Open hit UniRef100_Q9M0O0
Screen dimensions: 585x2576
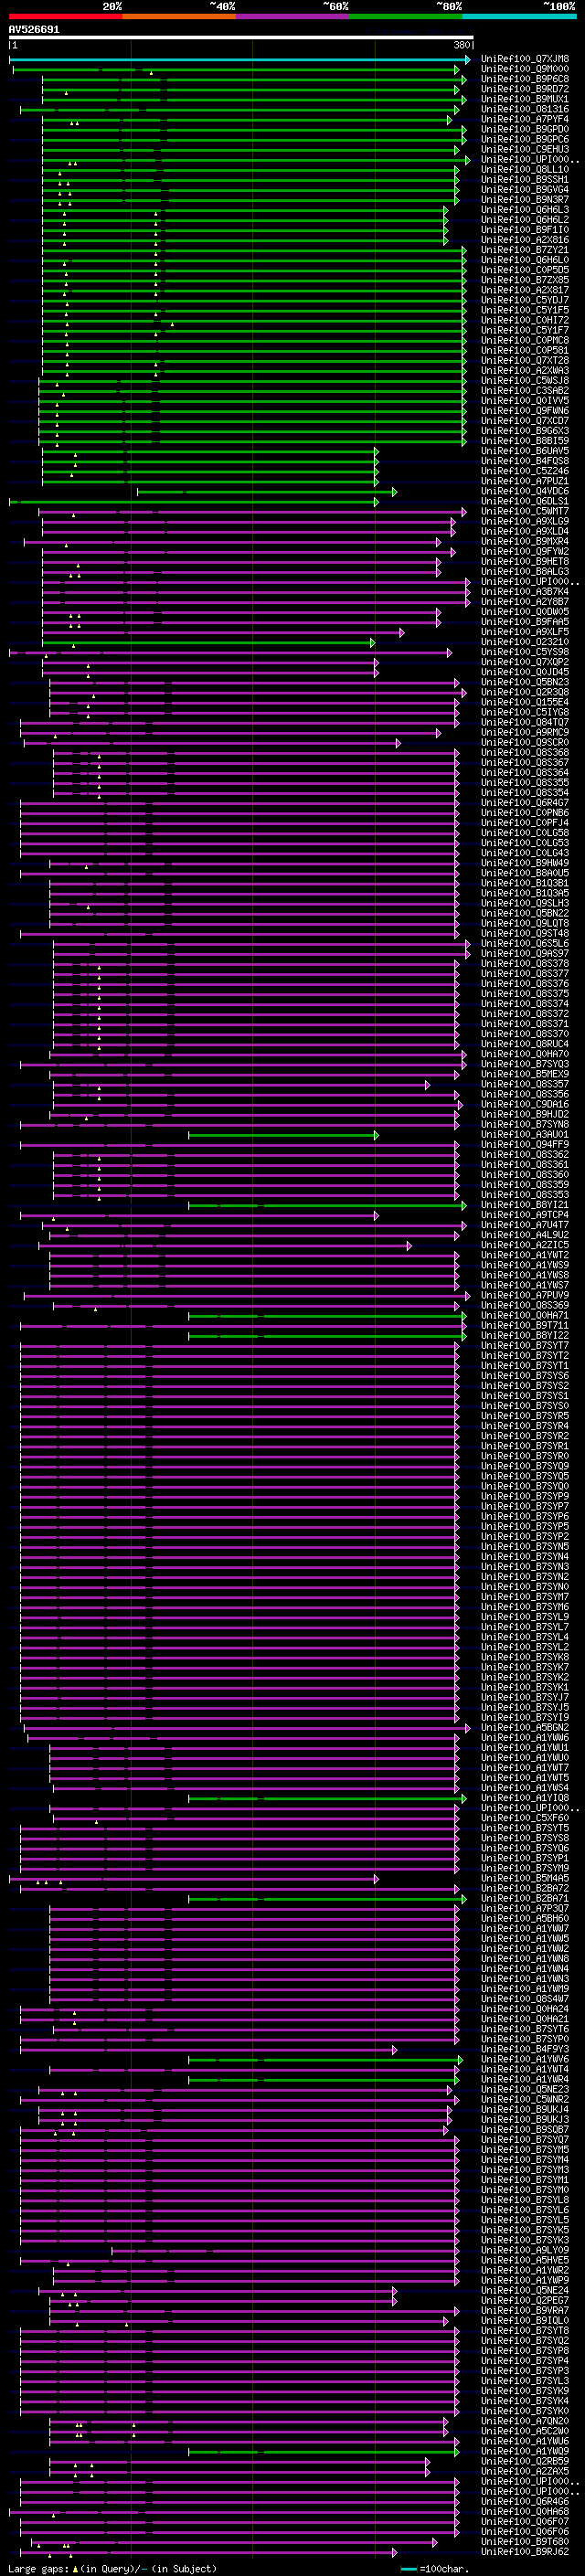[525, 69]
